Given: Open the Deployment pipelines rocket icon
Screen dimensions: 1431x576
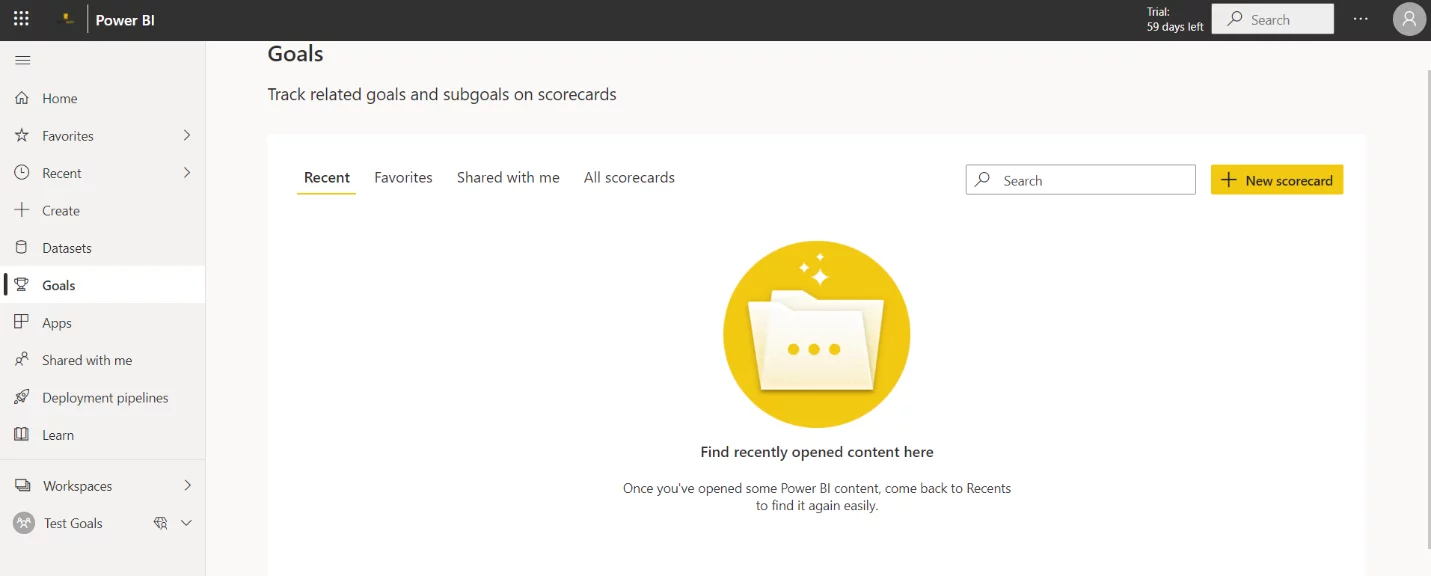Looking at the screenshot, I should tap(22, 397).
